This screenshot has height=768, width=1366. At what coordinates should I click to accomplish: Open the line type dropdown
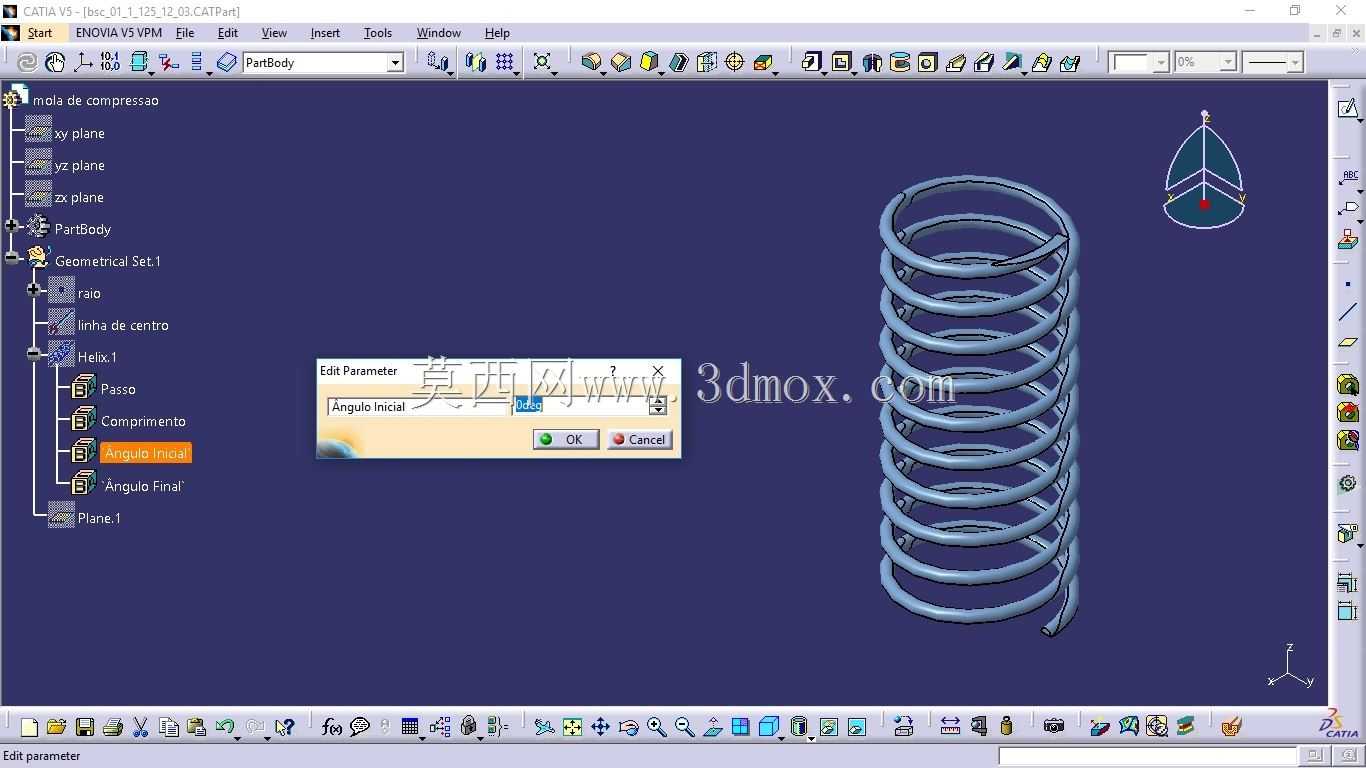coord(1295,63)
